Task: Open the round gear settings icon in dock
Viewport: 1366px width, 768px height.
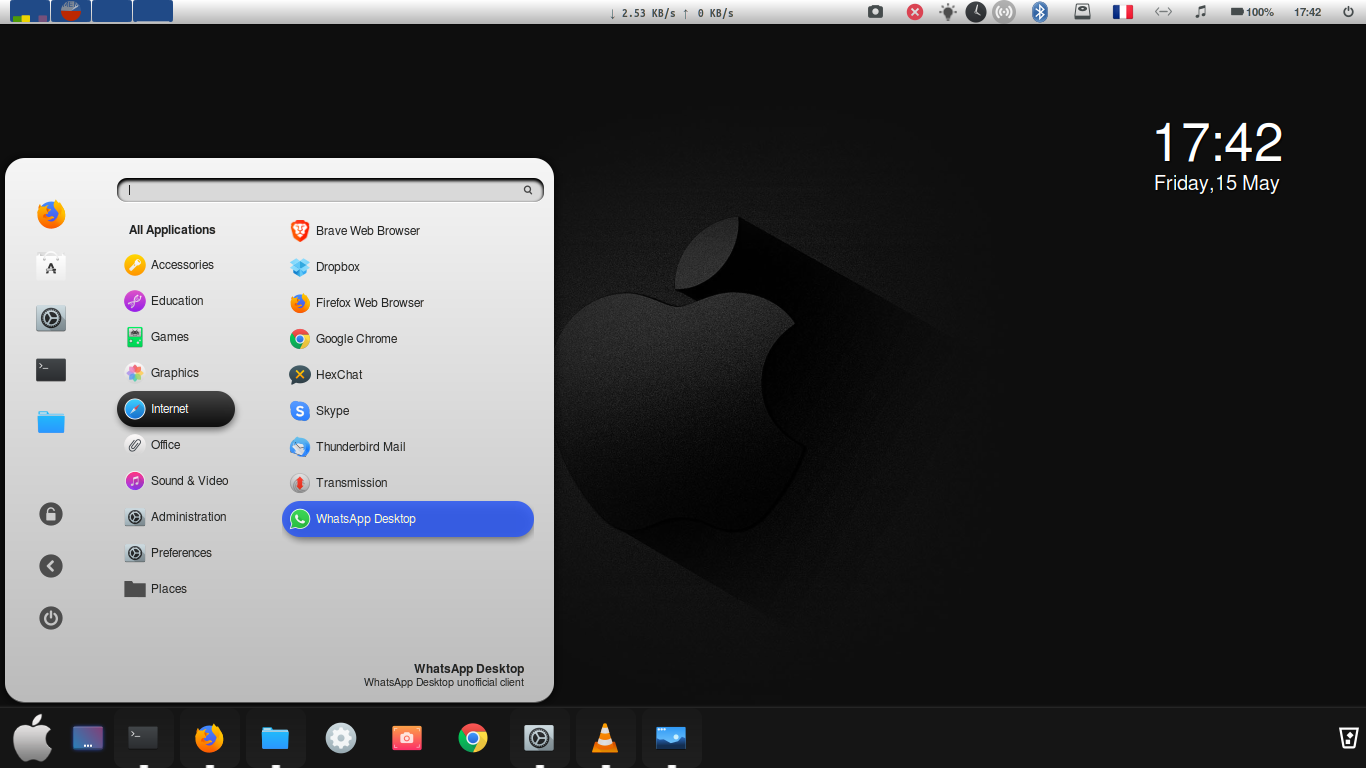Action: click(x=341, y=738)
